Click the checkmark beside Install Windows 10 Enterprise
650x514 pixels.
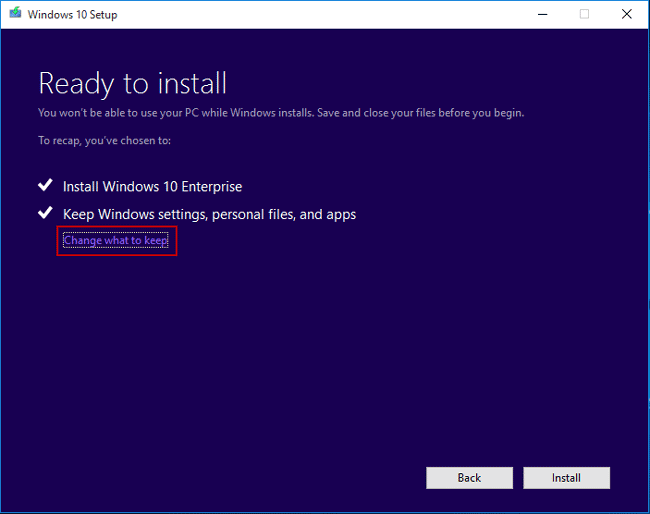(45, 185)
